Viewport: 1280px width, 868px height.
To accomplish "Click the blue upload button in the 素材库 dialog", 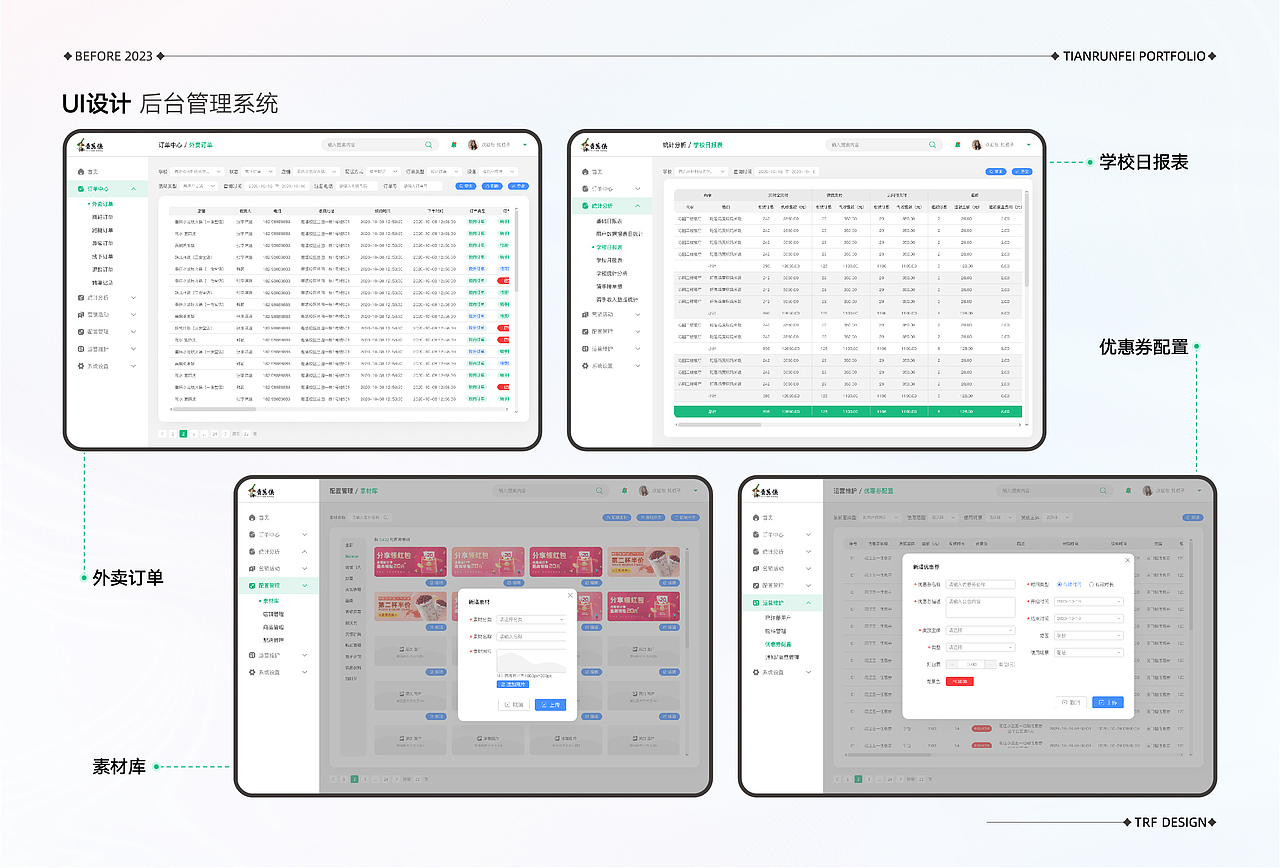I will (x=550, y=704).
